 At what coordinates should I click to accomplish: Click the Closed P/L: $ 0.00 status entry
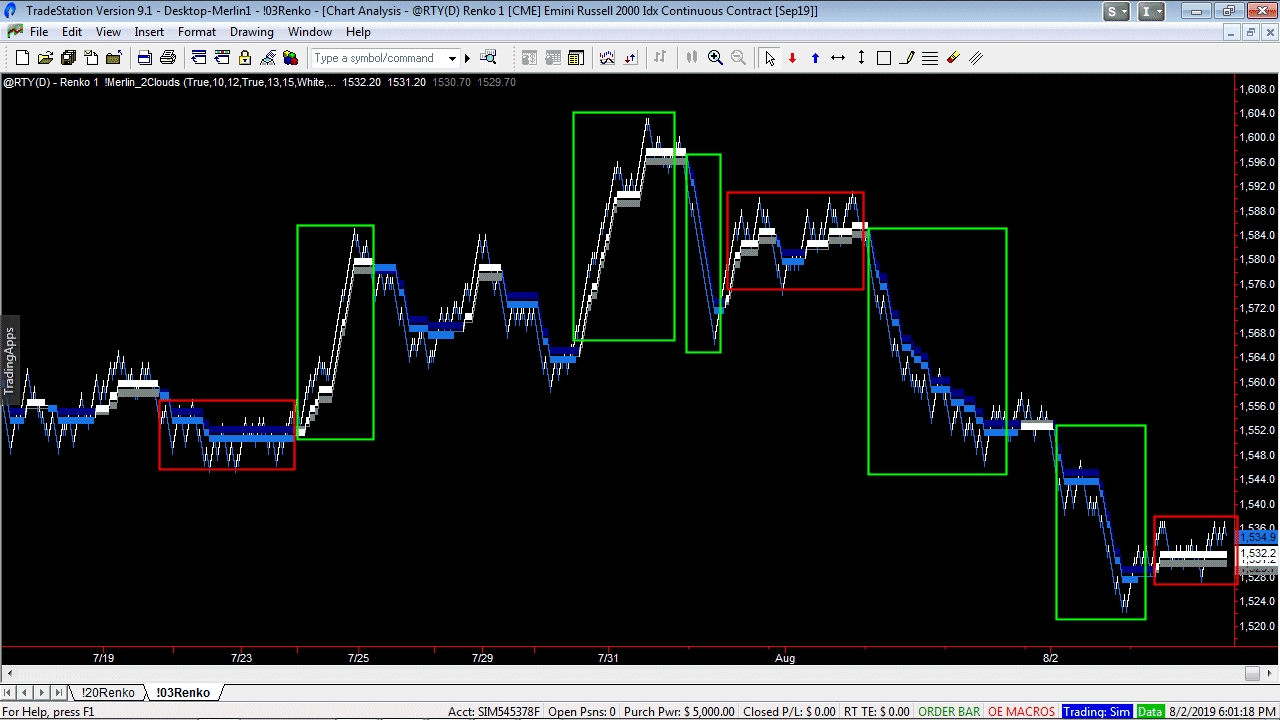[x=789, y=712]
